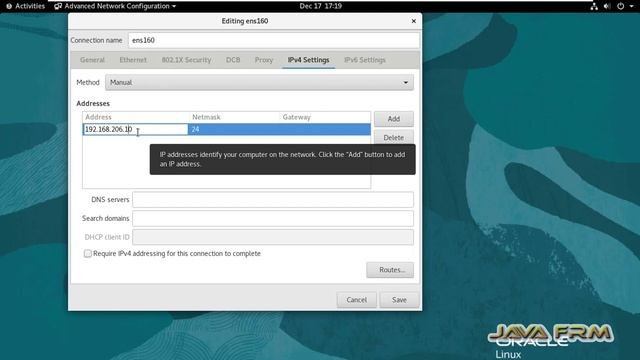Open the Method dropdown set to Manual

point(259,82)
